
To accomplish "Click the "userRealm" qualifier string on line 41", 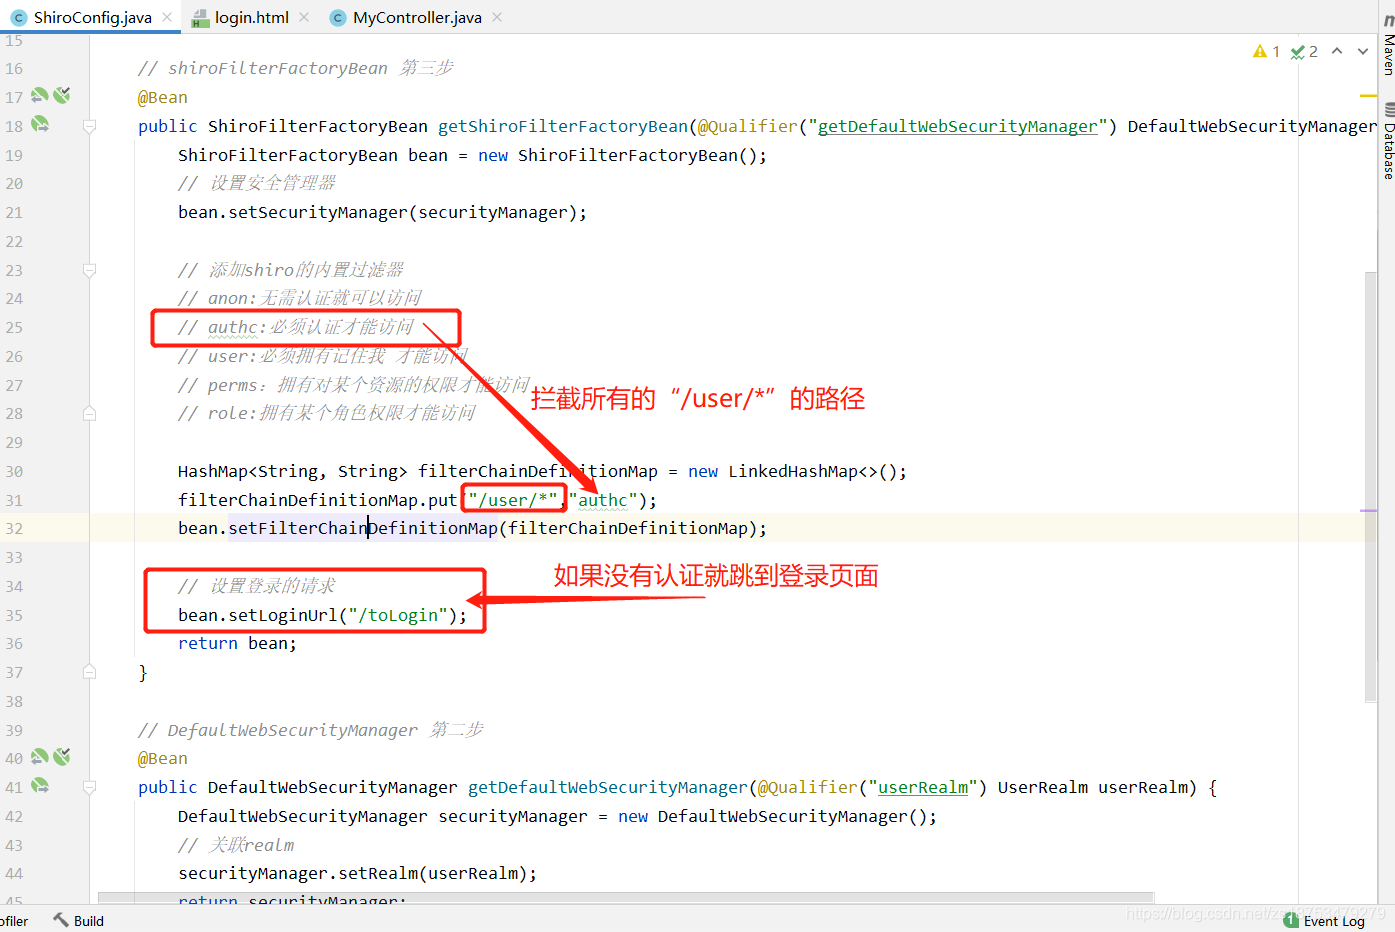I will 923,787.
